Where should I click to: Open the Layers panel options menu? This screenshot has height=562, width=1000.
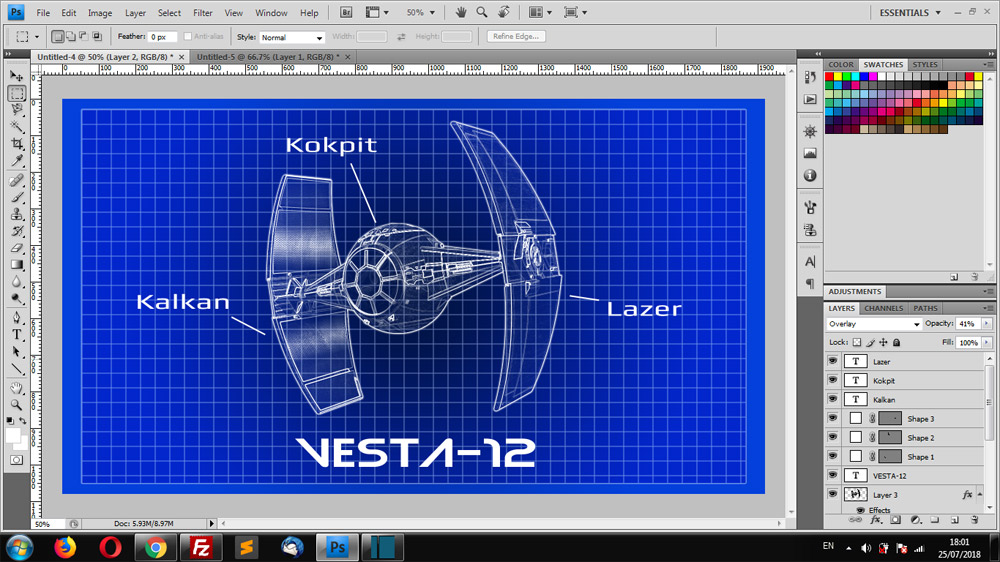988,309
